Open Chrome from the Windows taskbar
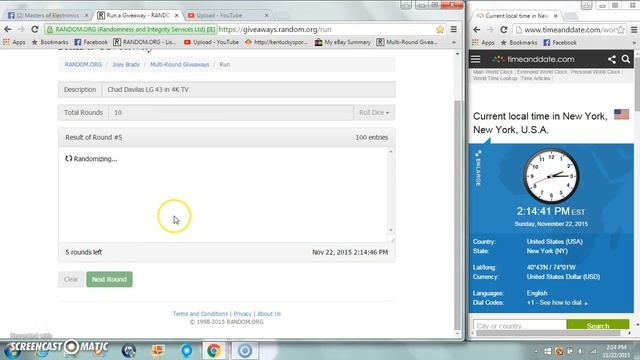This screenshot has width=640, height=360. pos(213,351)
